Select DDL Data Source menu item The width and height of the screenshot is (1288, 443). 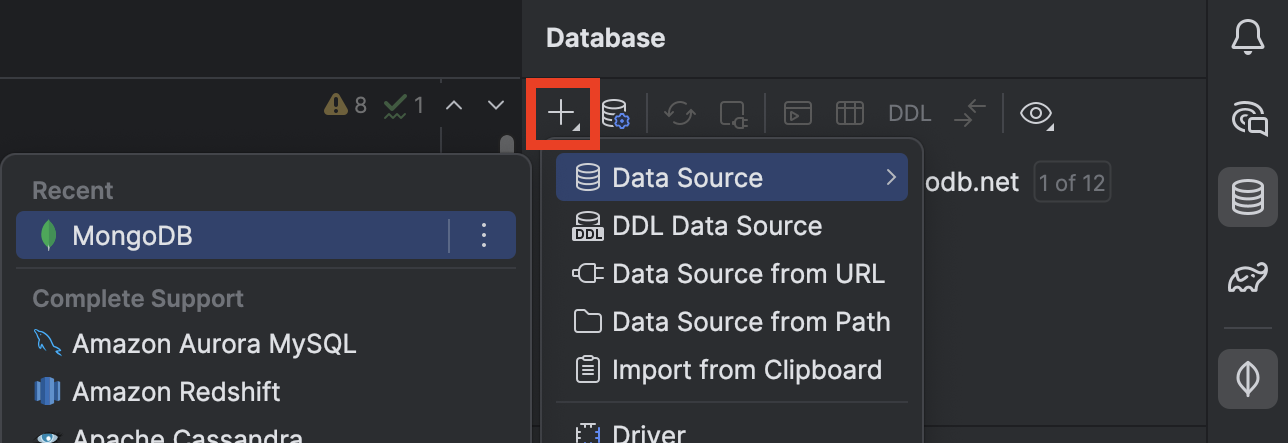pos(732,226)
